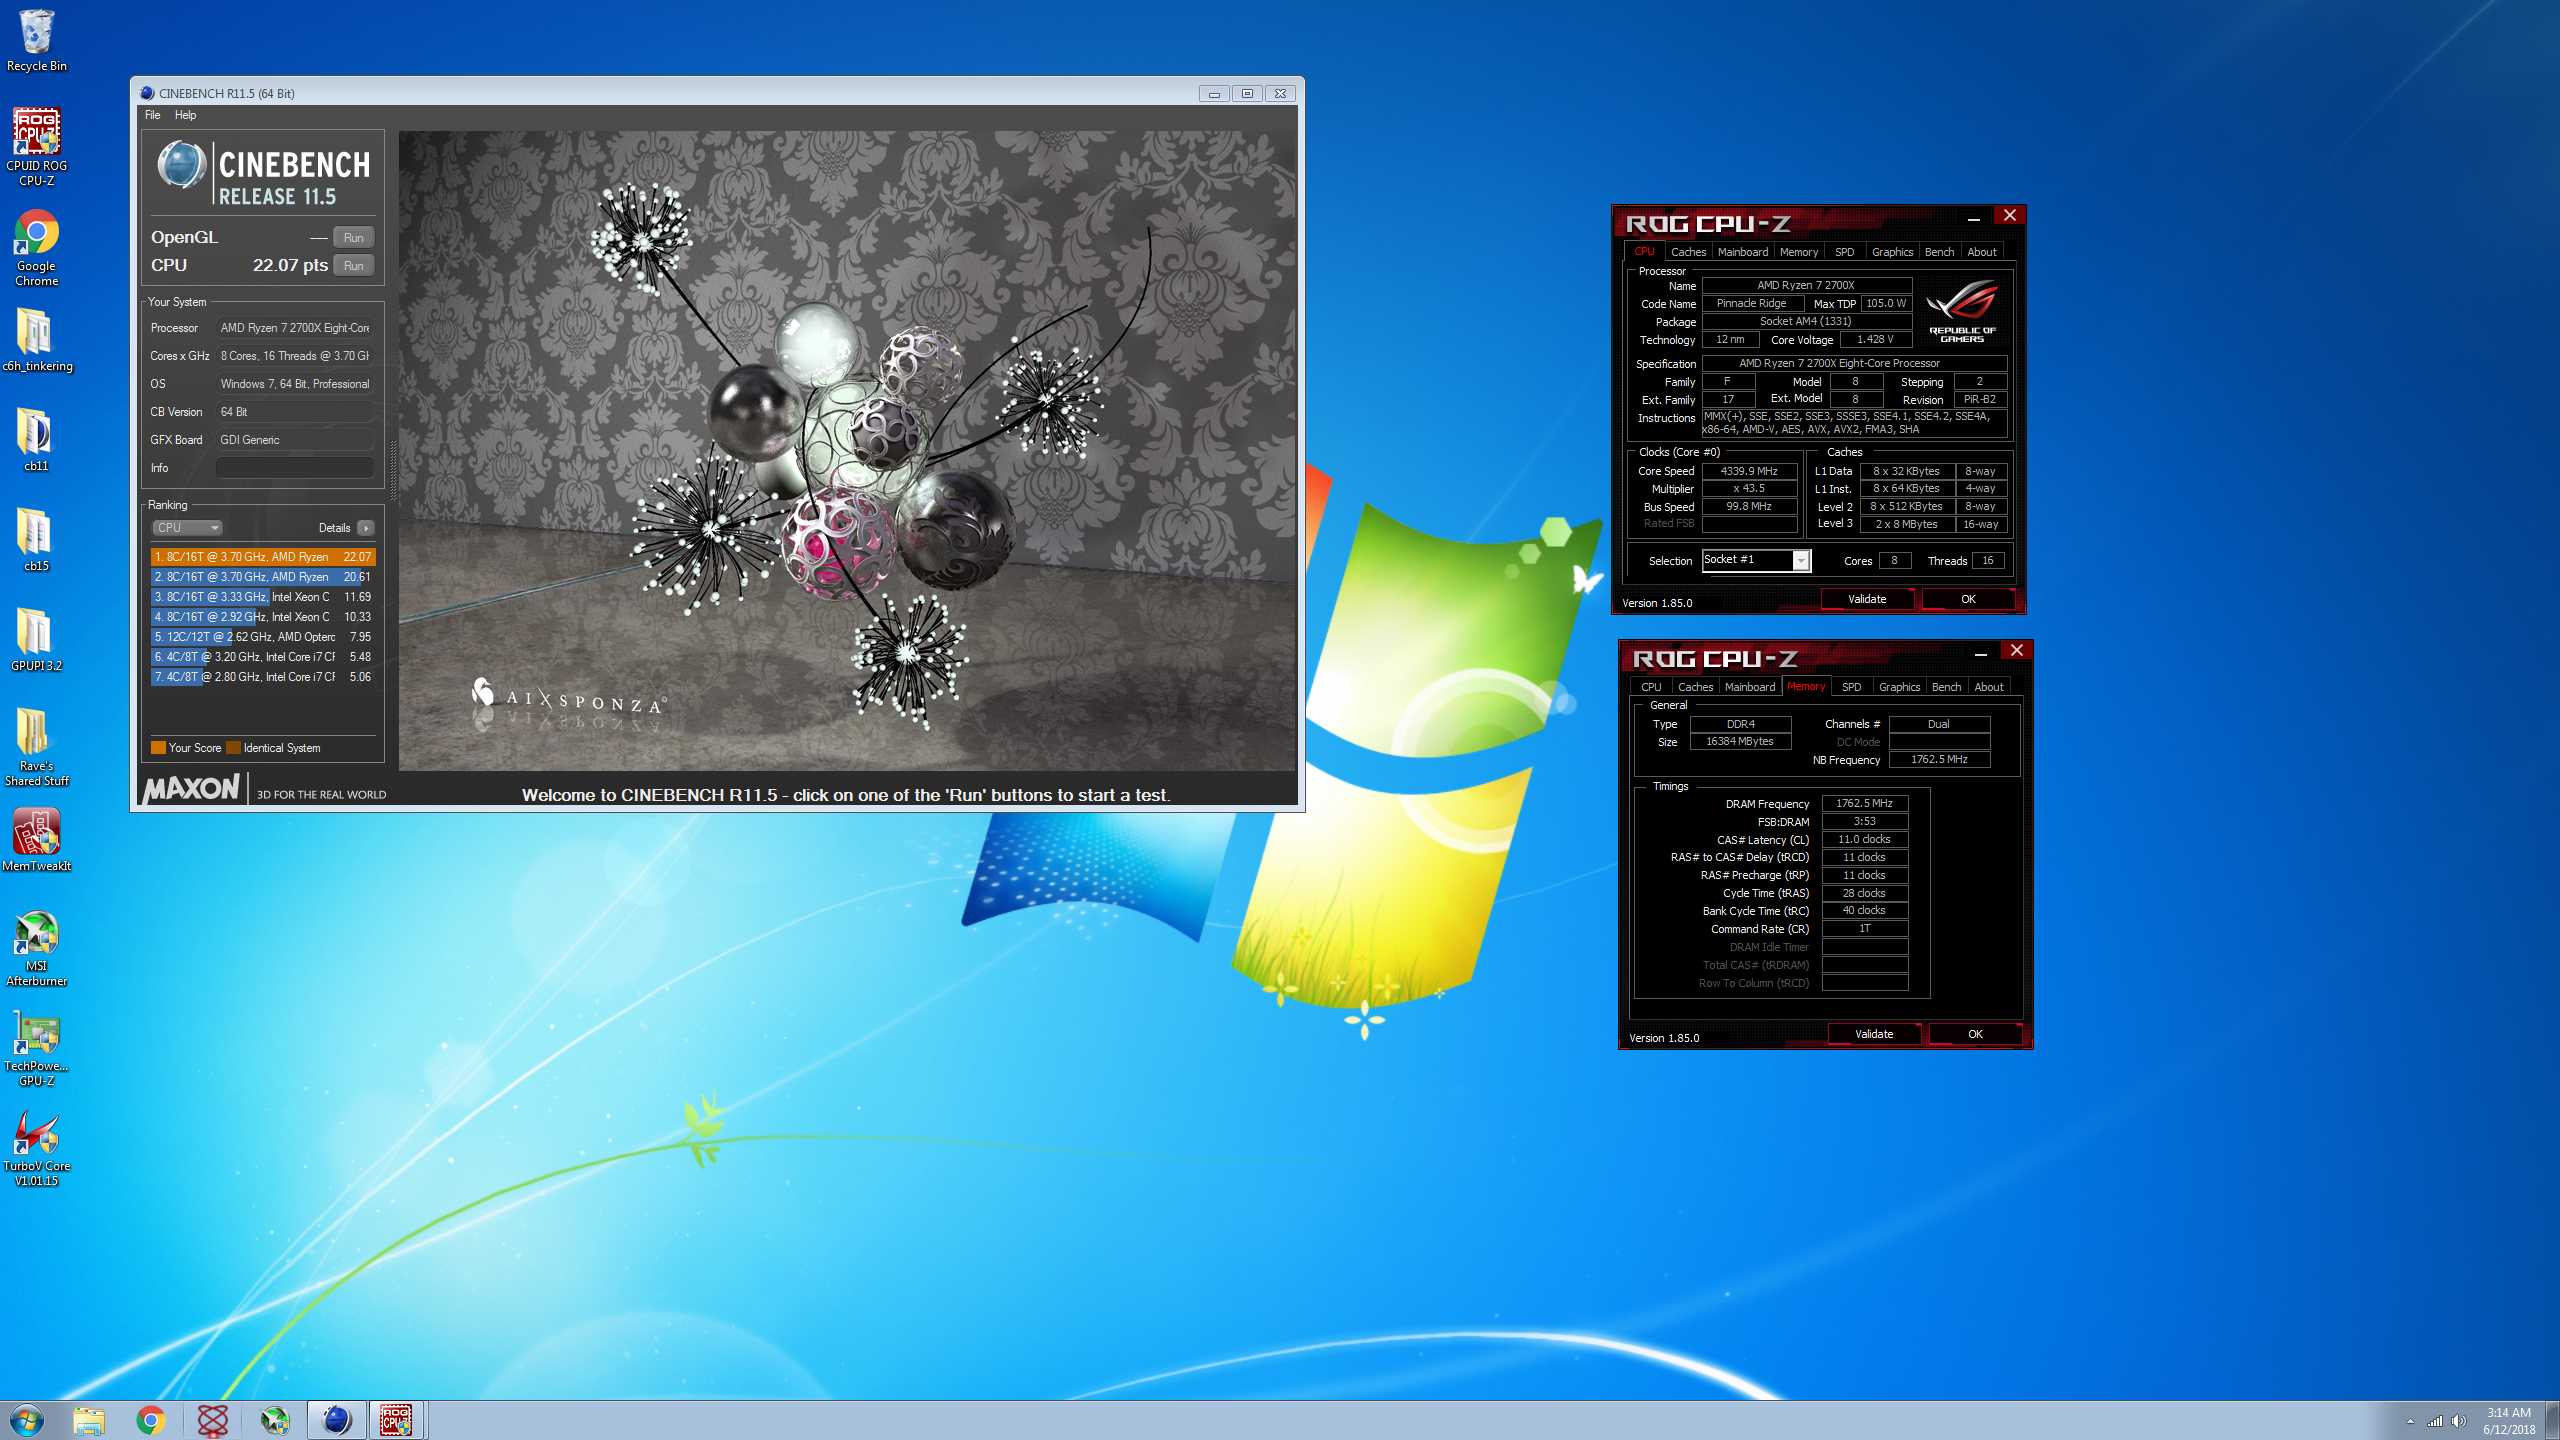Switch to Mainboard tab in upper CPU-Z
The width and height of the screenshot is (2560, 1440).
pos(1743,252)
